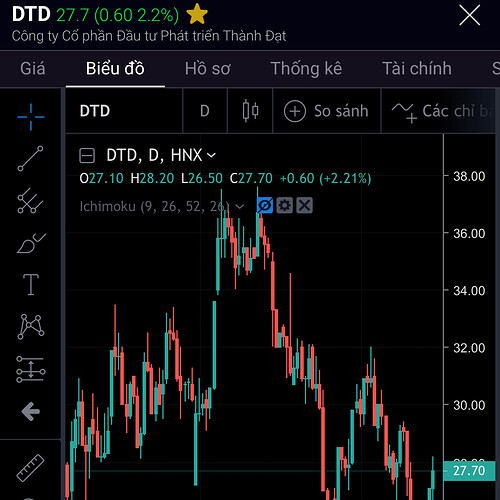This screenshot has height=500, width=500.
Task: Choose the pitchfork drawing tool
Action: point(31,201)
